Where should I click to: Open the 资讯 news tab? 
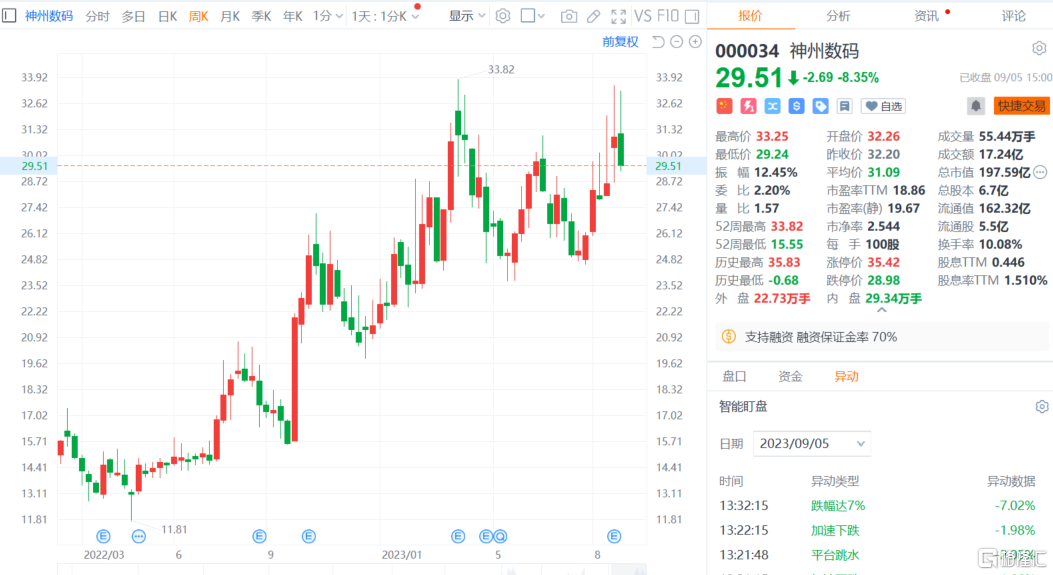(926, 15)
